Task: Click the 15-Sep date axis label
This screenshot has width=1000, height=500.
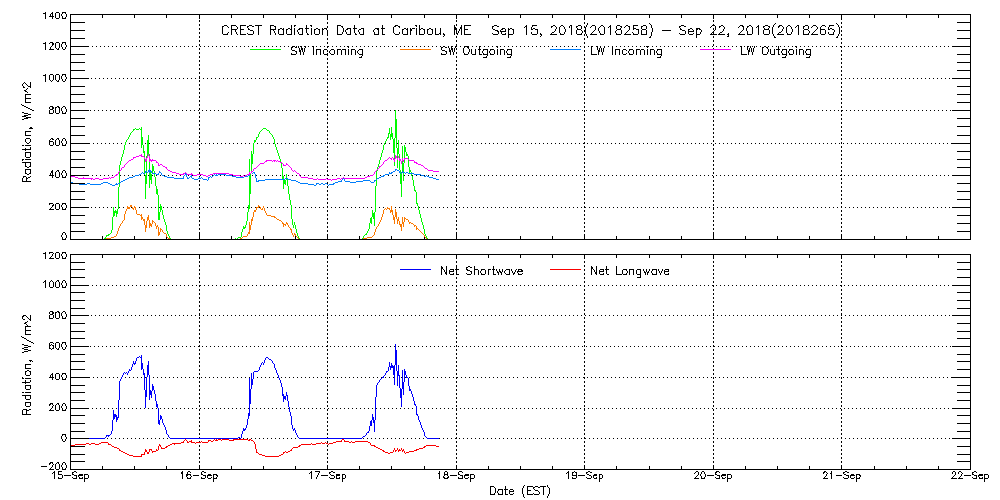Action: coord(71,477)
